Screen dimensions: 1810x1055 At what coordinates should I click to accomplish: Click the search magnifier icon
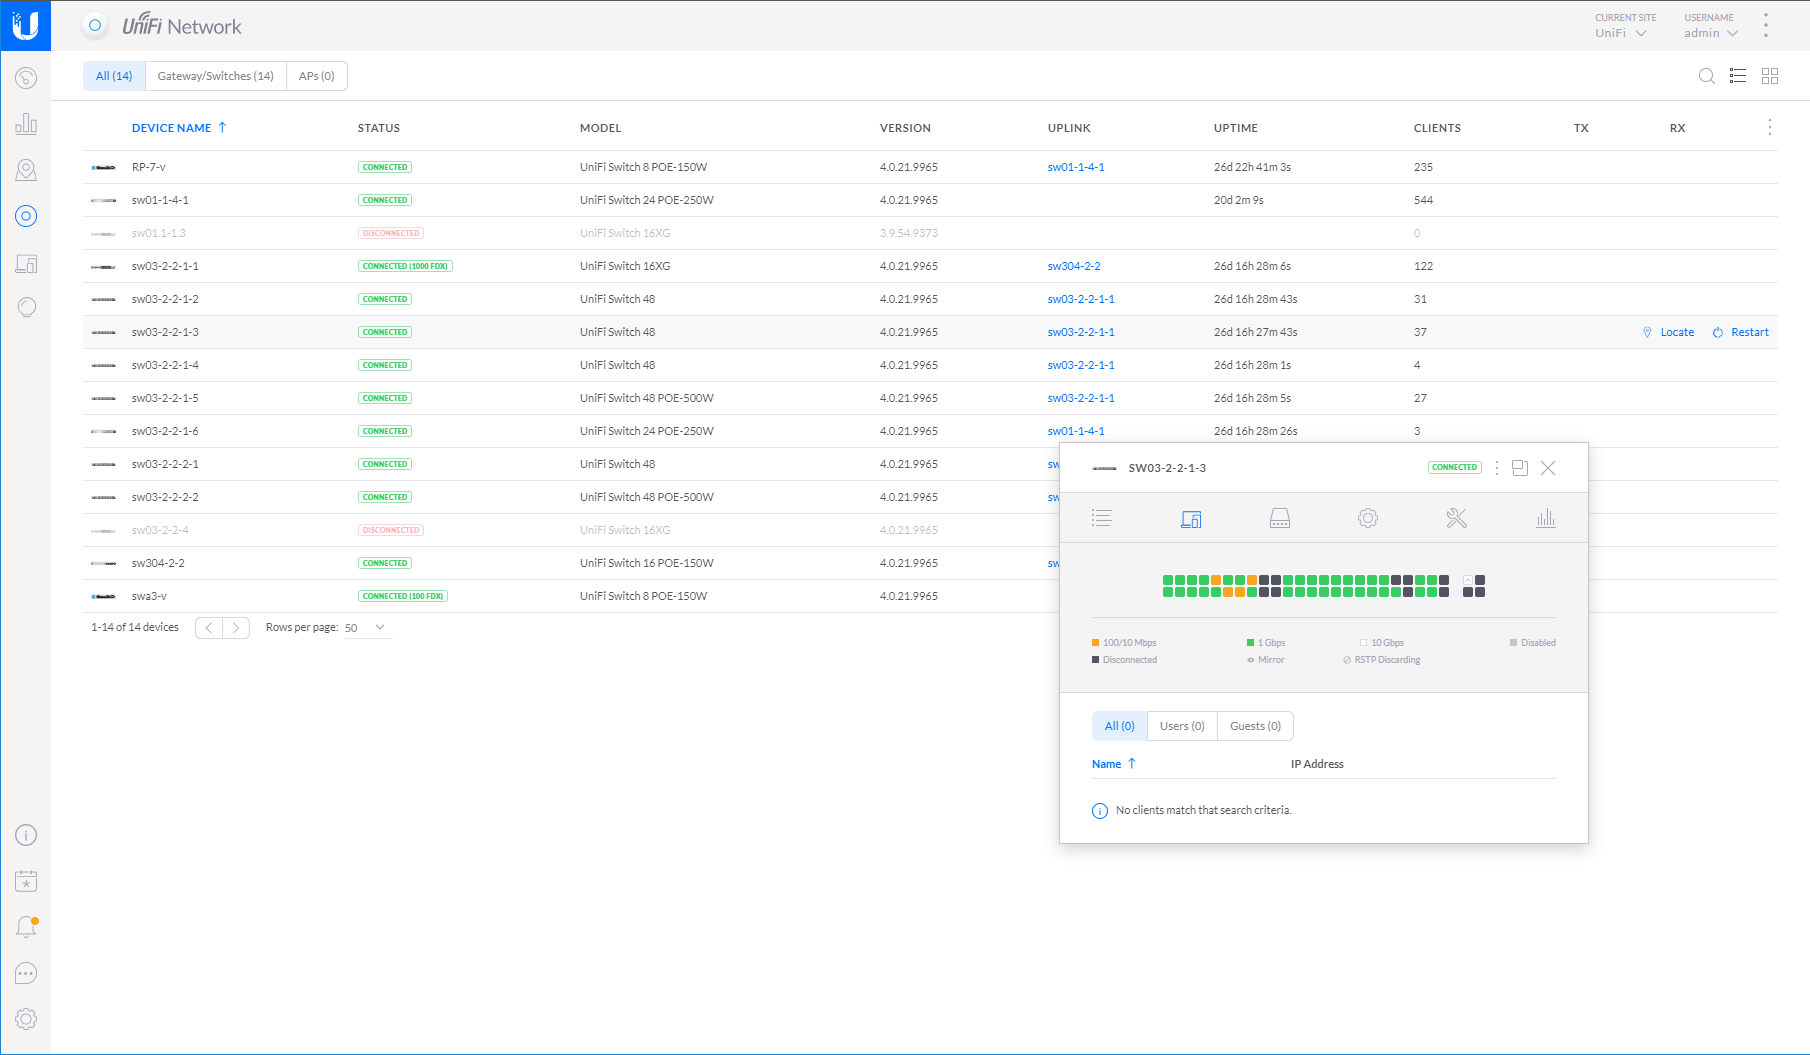[x=1707, y=76]
